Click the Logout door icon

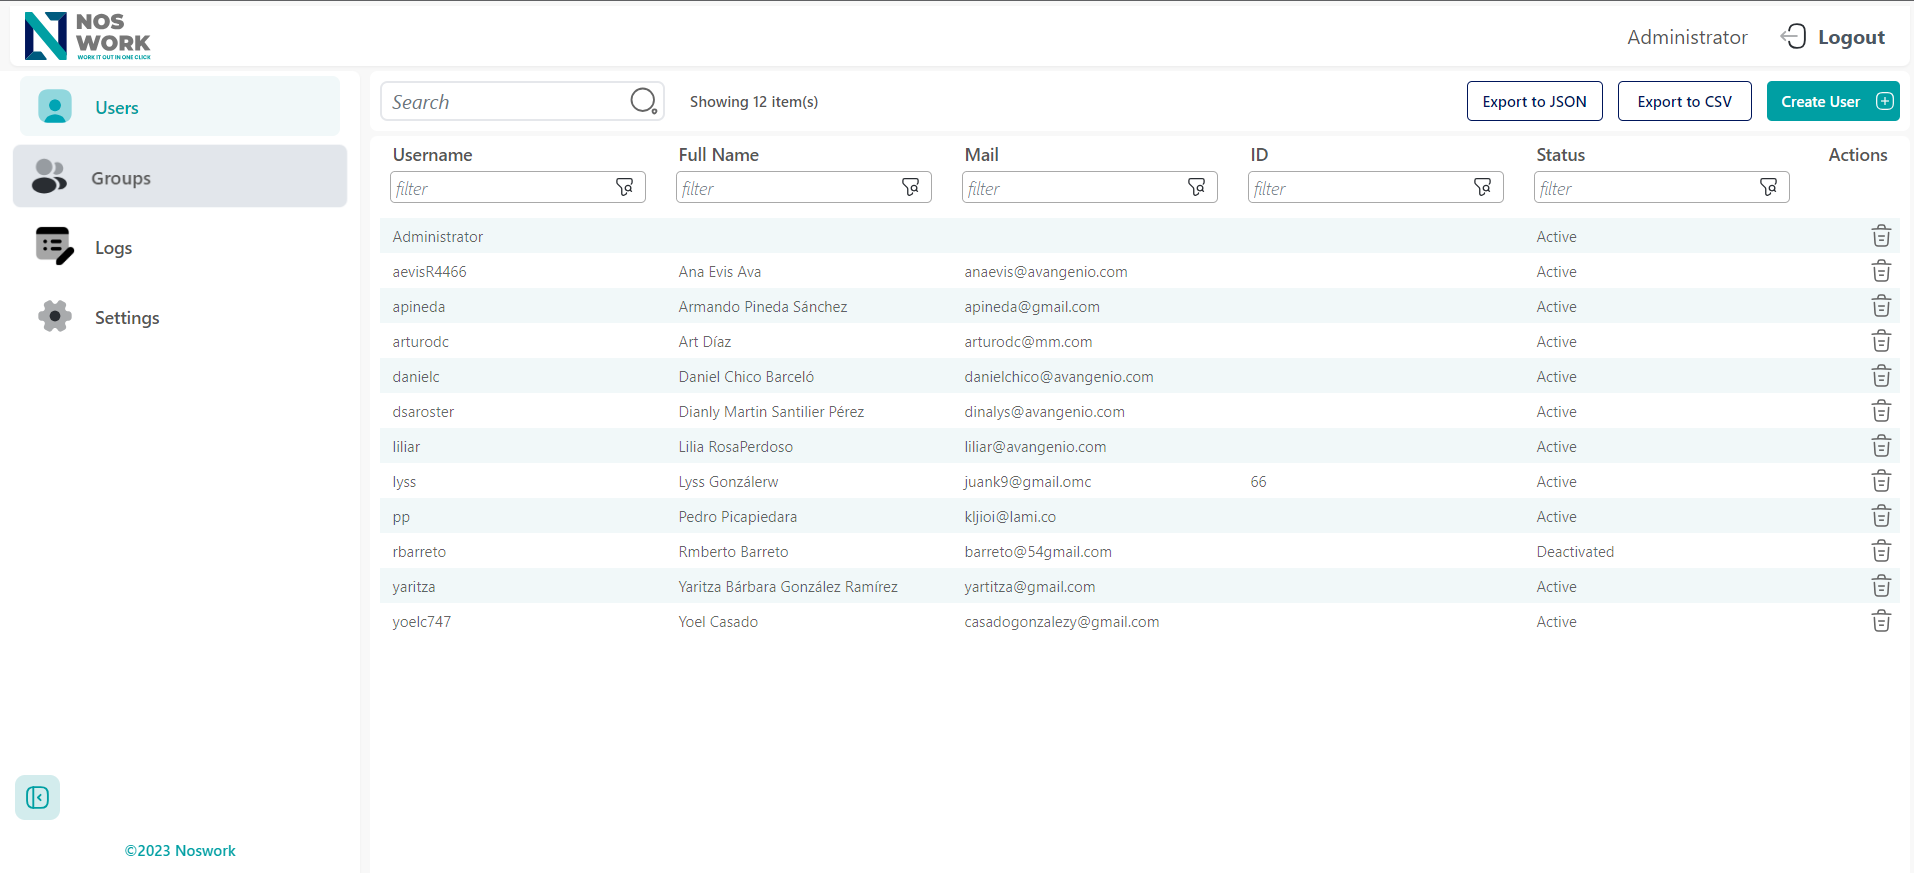pyautogui.click(x=1793, y=37)
